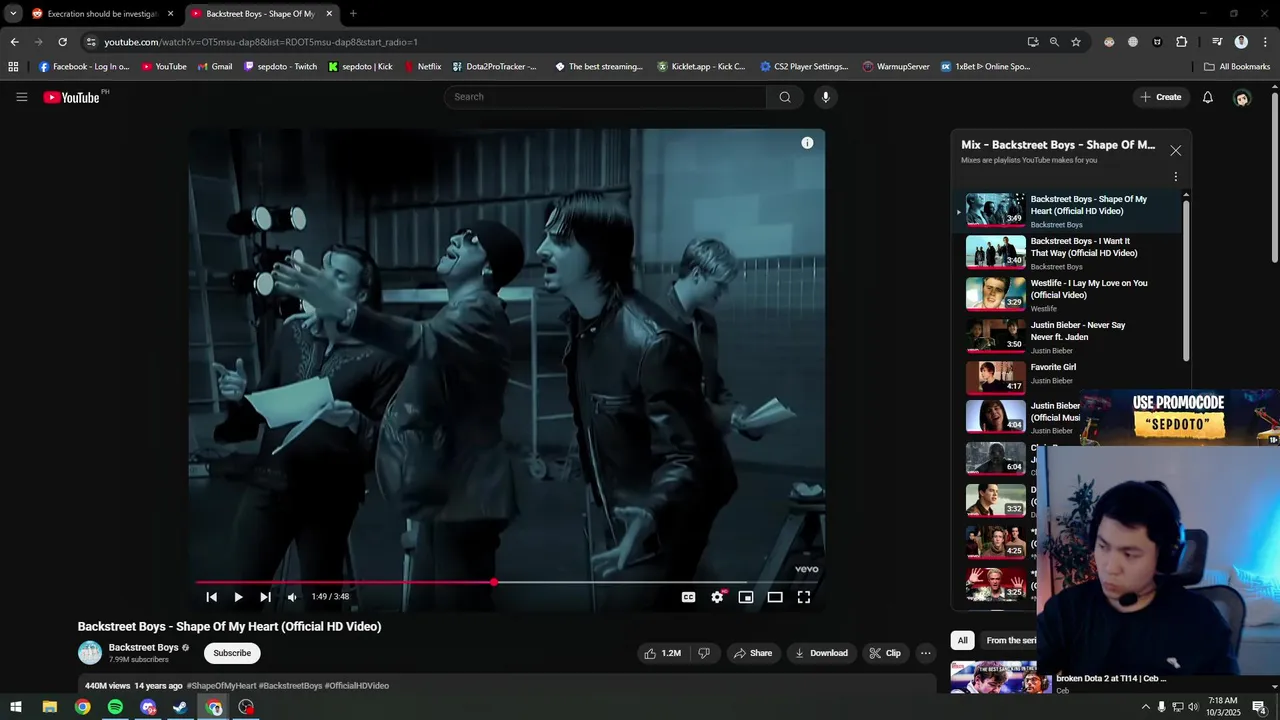1280x720 pixels.
Task: Go back in browser history
Action: 14,42
